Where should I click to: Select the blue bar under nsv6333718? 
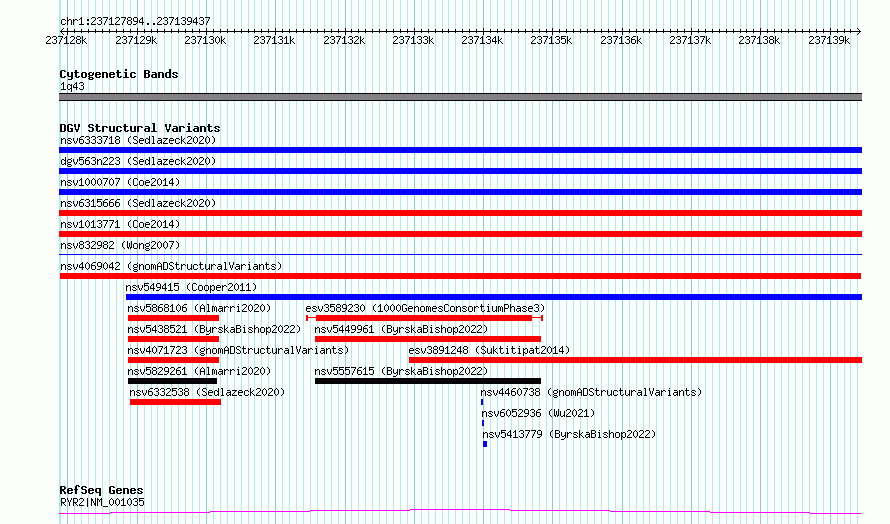click(x=460, y=150)
